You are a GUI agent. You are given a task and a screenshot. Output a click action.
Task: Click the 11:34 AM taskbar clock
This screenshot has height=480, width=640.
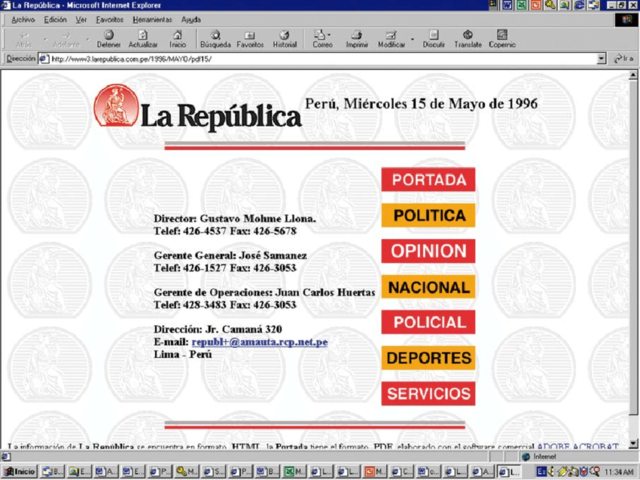tap(619, 472)
